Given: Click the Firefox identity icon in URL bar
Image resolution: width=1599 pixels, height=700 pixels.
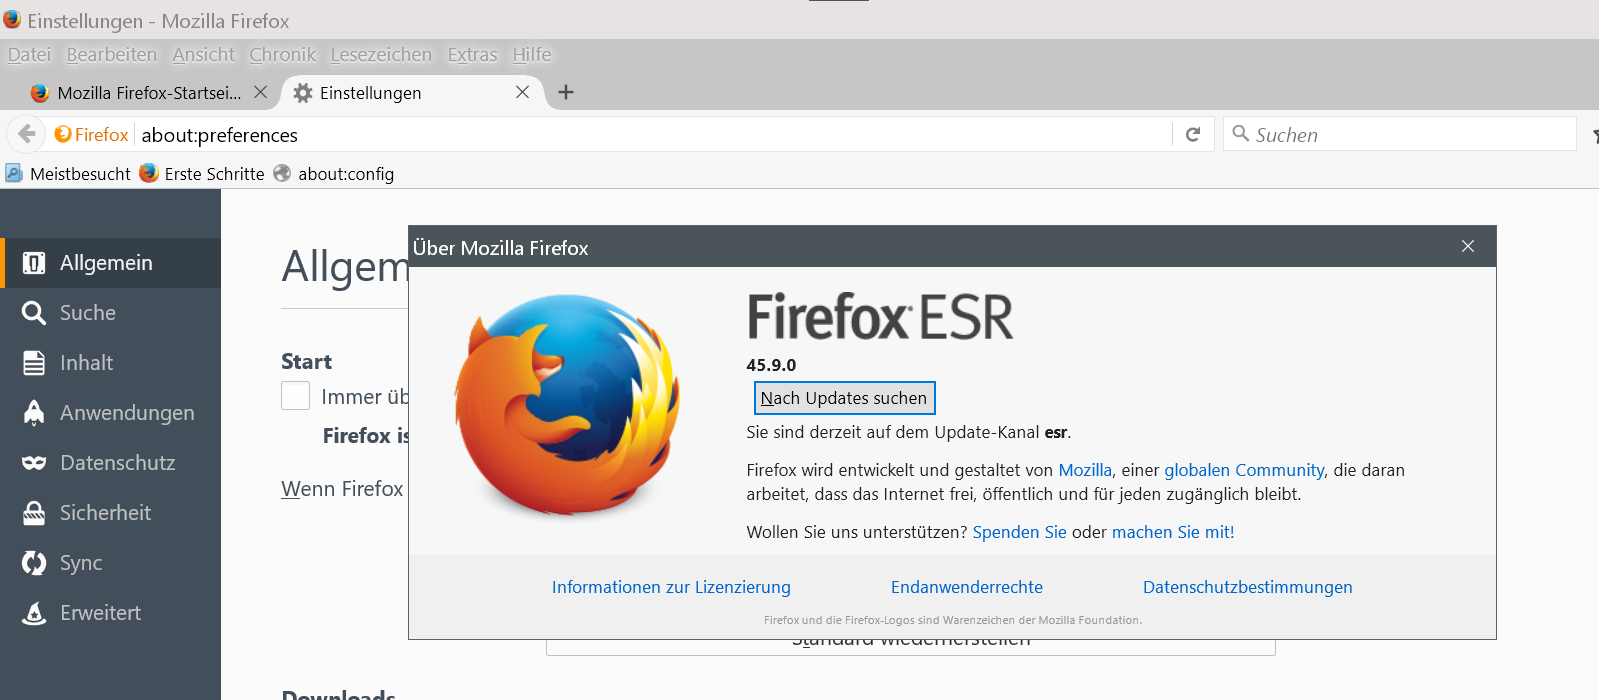Looking at the screenshot, I should point(63,134).
